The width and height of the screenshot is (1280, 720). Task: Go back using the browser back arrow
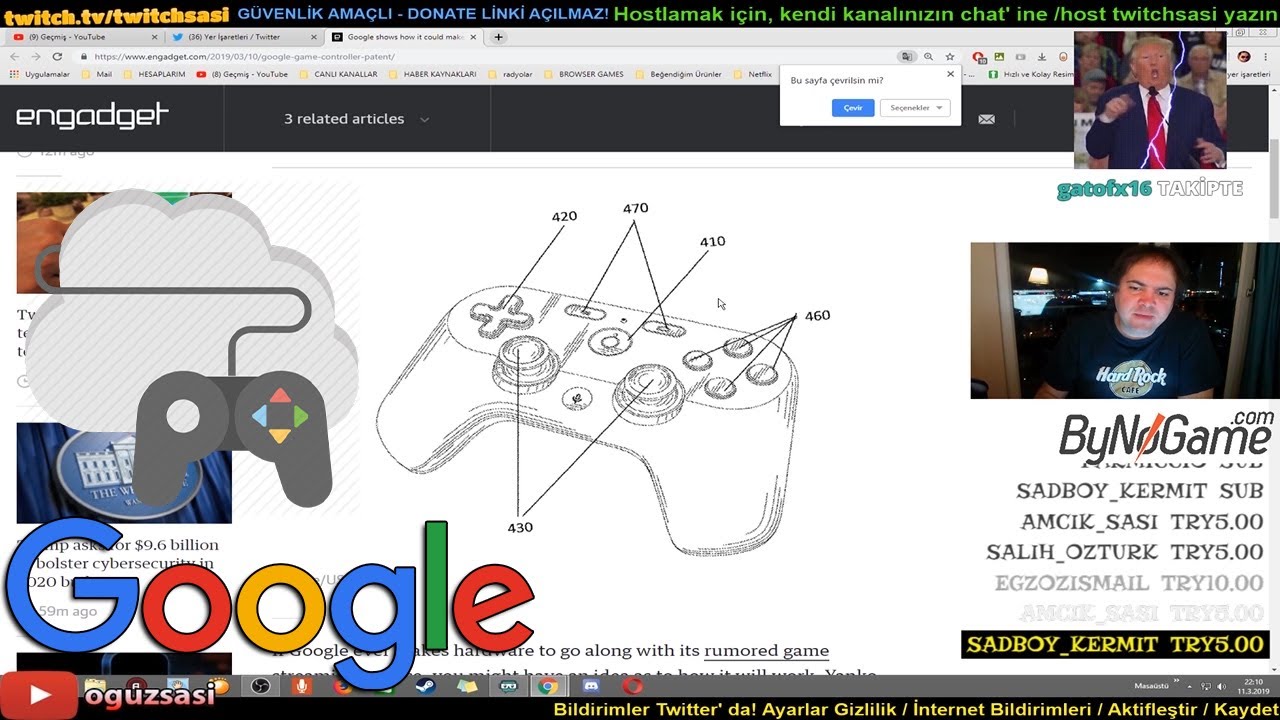pyautogui.click(x=17, y=57)
